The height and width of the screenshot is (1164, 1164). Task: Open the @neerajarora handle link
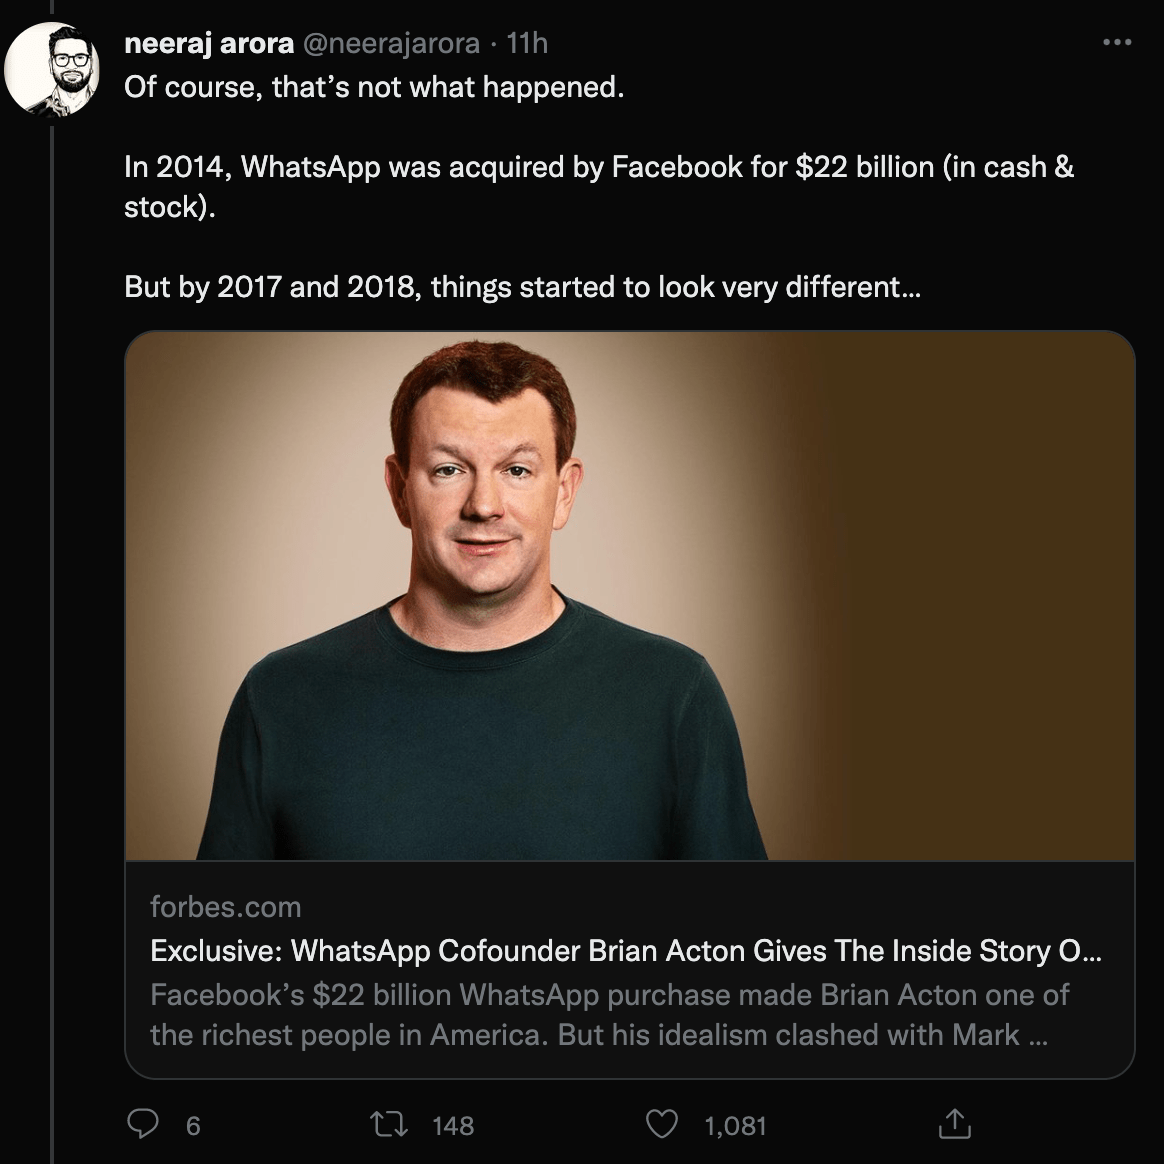coord(391,44)
